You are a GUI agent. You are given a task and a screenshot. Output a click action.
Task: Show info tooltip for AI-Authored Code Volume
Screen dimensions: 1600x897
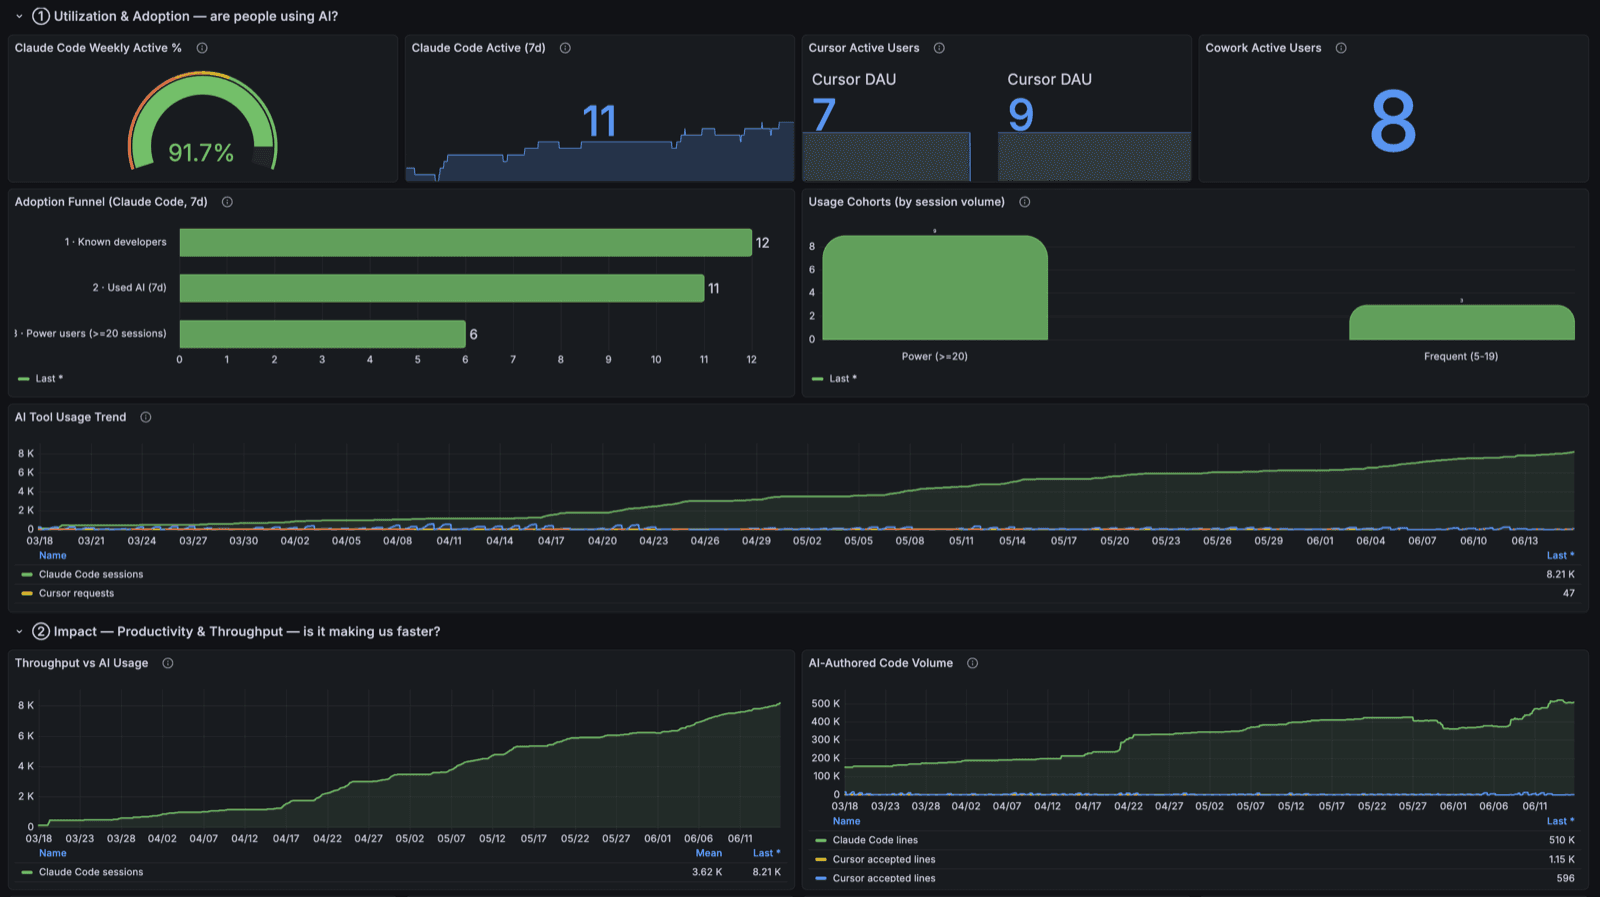[972, 663]
